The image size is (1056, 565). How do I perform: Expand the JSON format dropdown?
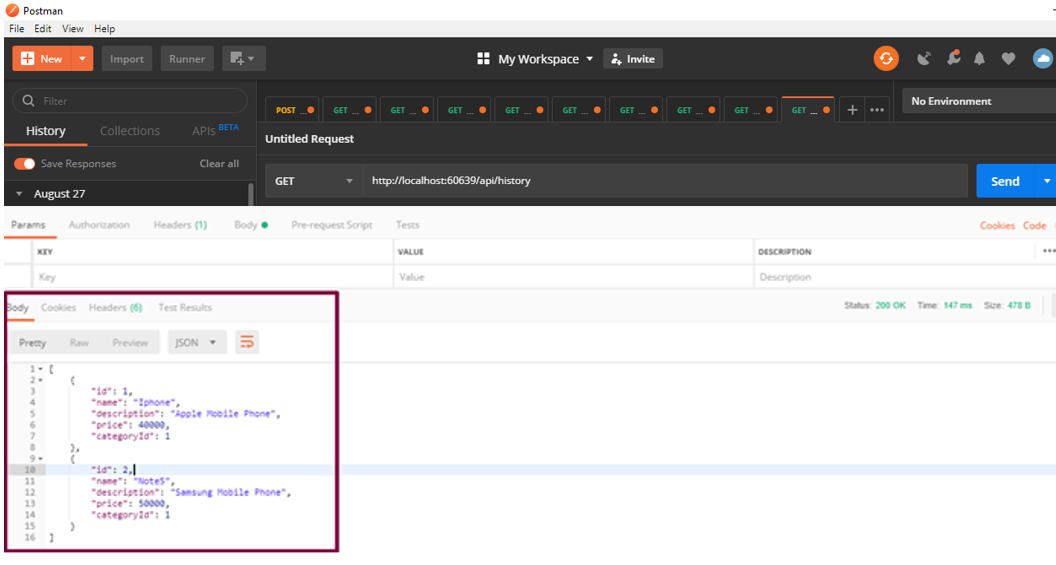click(197, 343)
